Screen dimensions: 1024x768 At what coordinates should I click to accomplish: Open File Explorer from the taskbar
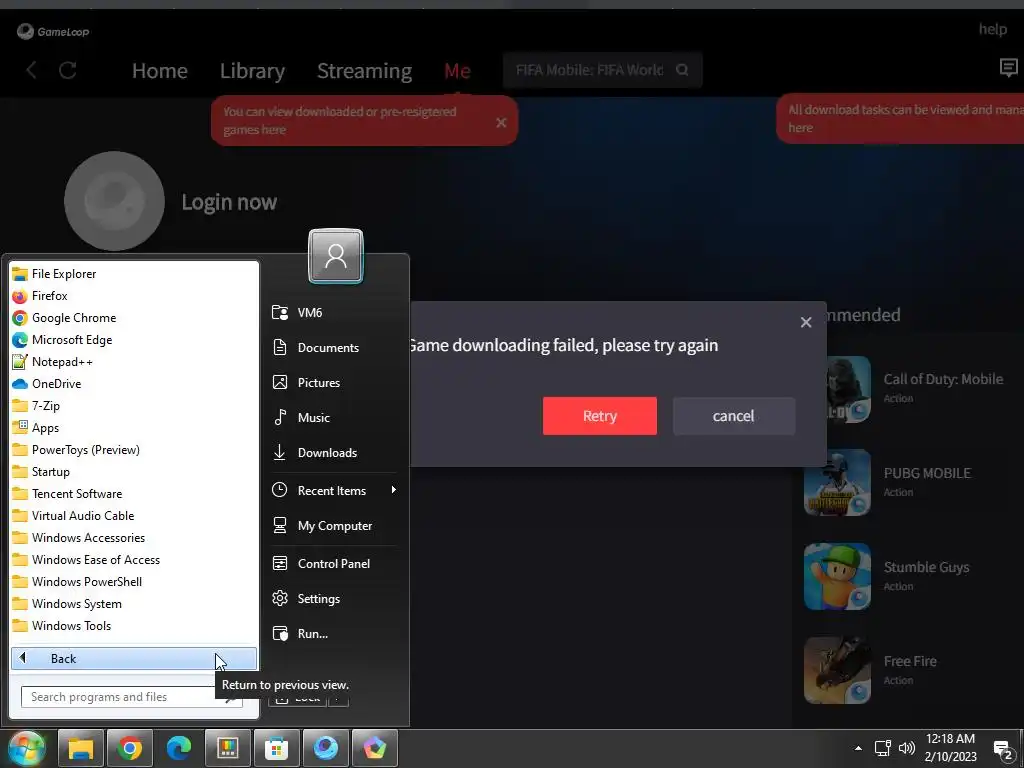coord(81,748)
